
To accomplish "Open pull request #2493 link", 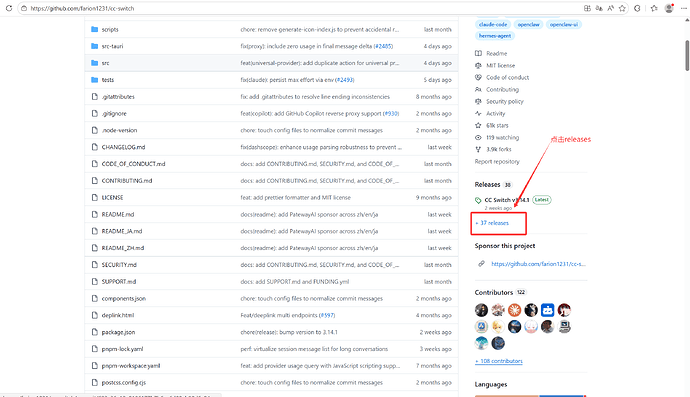I will 345,80.
